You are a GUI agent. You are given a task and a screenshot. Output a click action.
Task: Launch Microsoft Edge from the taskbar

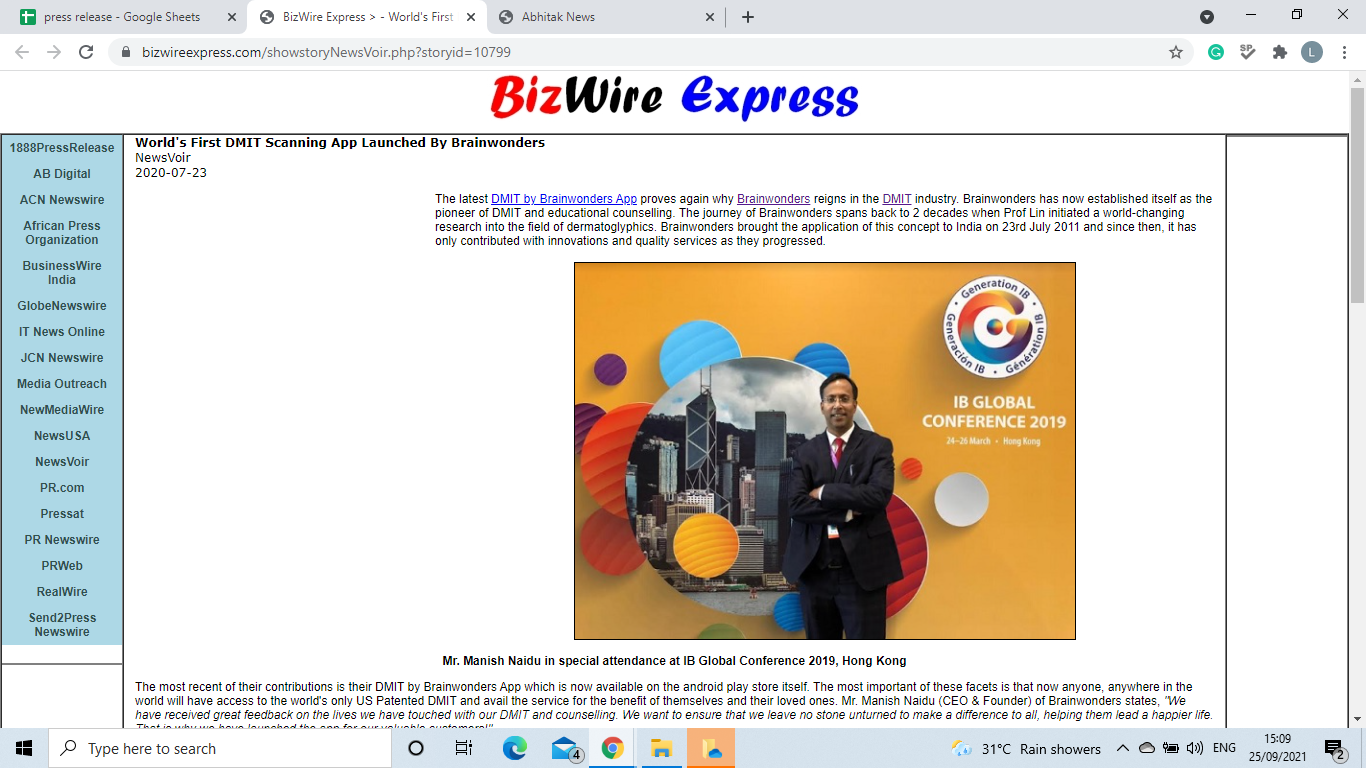[514, 748]
